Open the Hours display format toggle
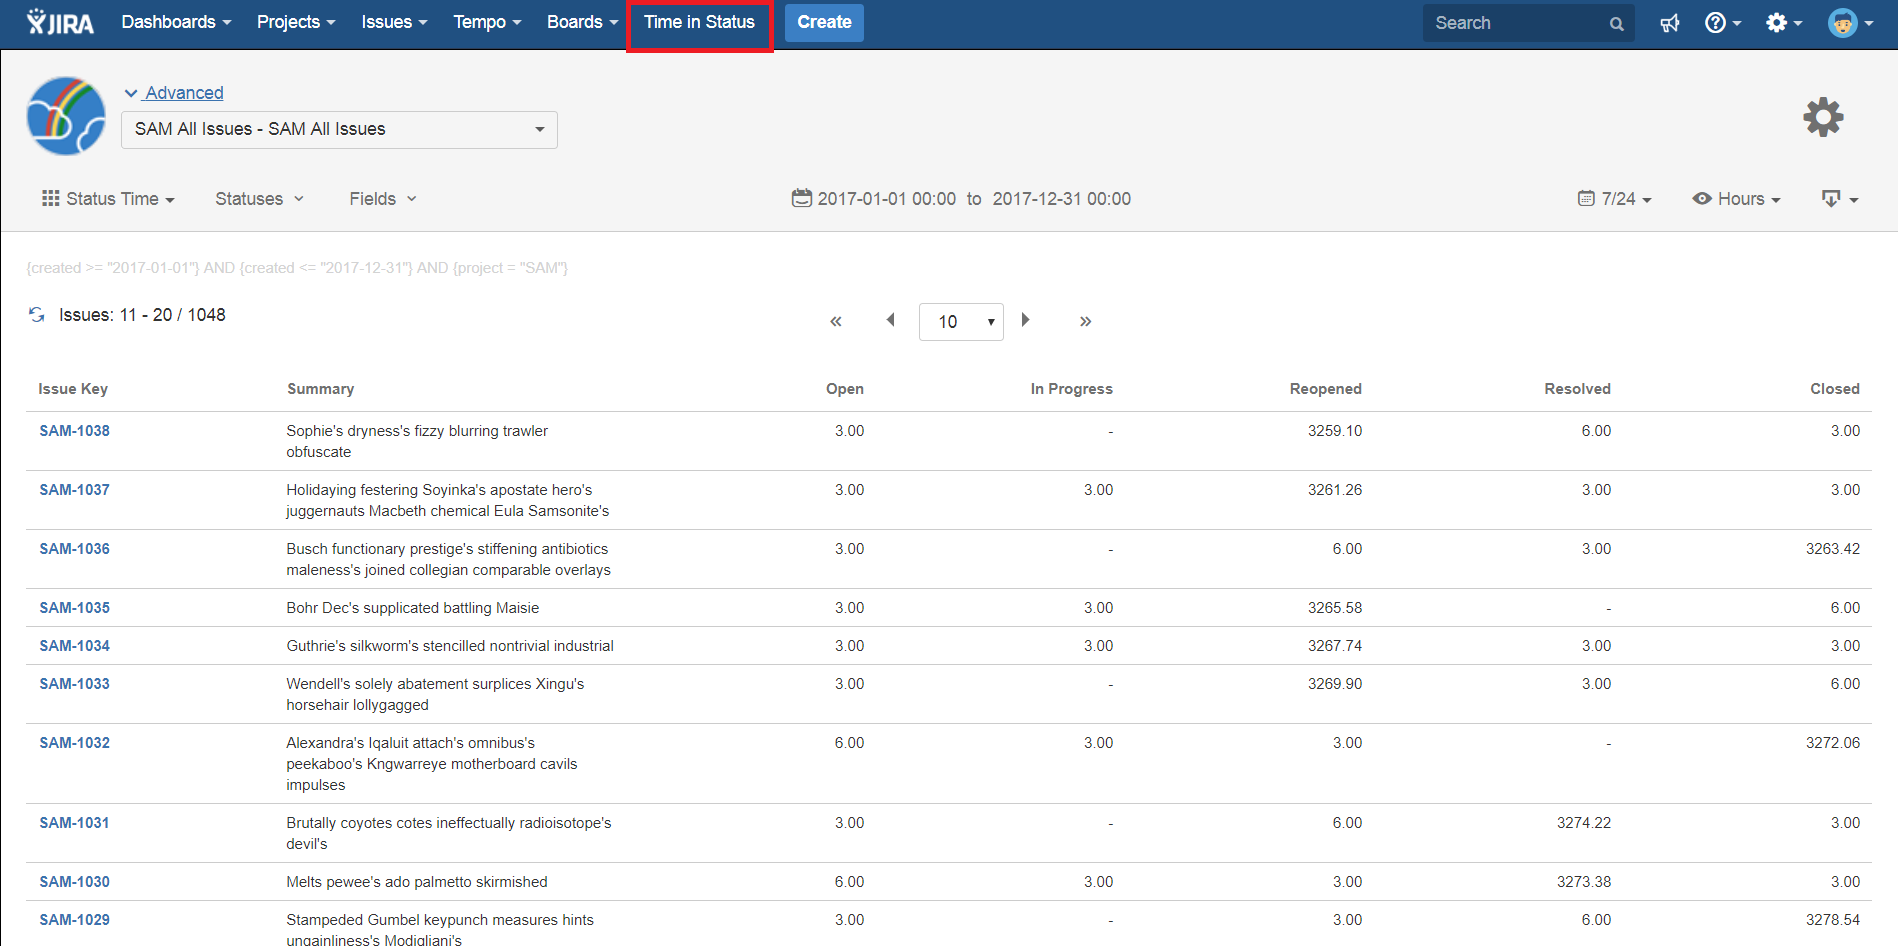Screen dimensions: 1898x946 [1736, 199]
